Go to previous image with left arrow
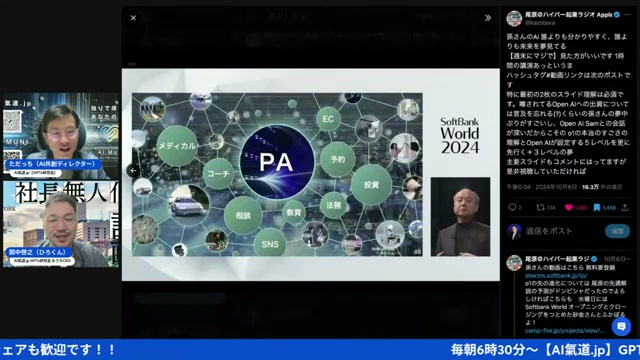The width and height of the screenshot is (640, 360). coord(133,171)
